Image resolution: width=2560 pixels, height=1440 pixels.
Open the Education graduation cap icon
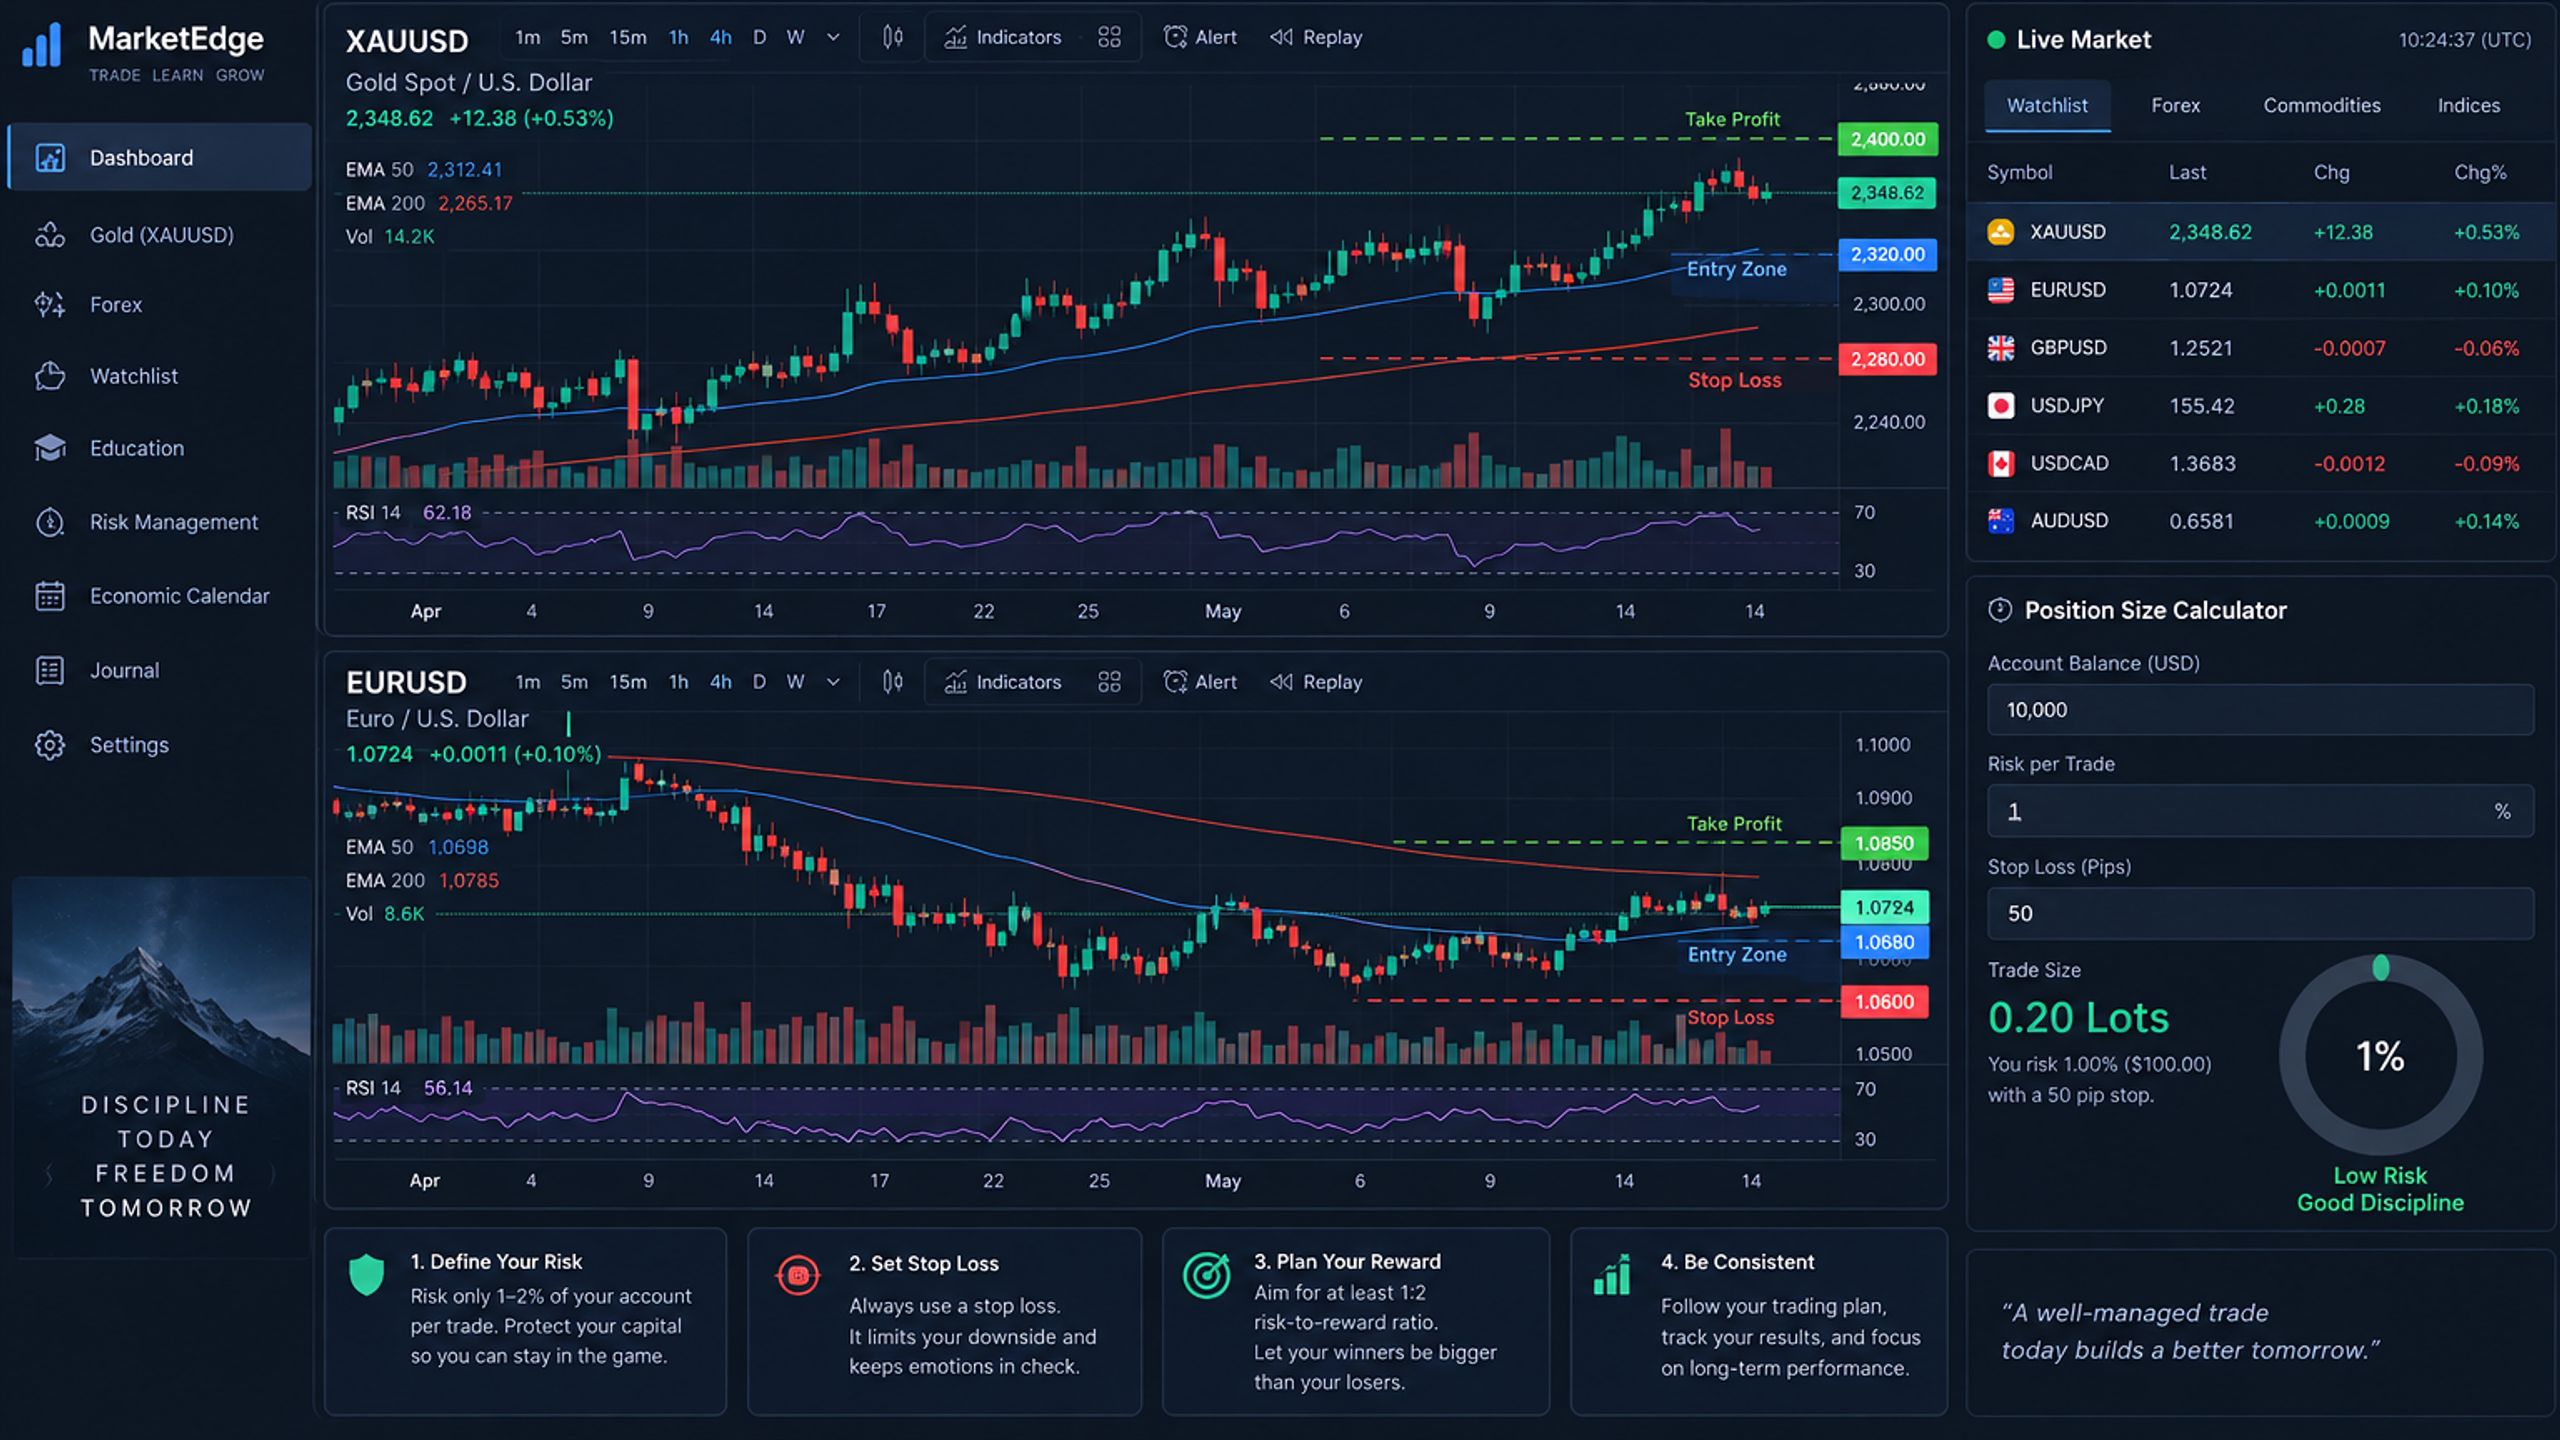point(50,448)
